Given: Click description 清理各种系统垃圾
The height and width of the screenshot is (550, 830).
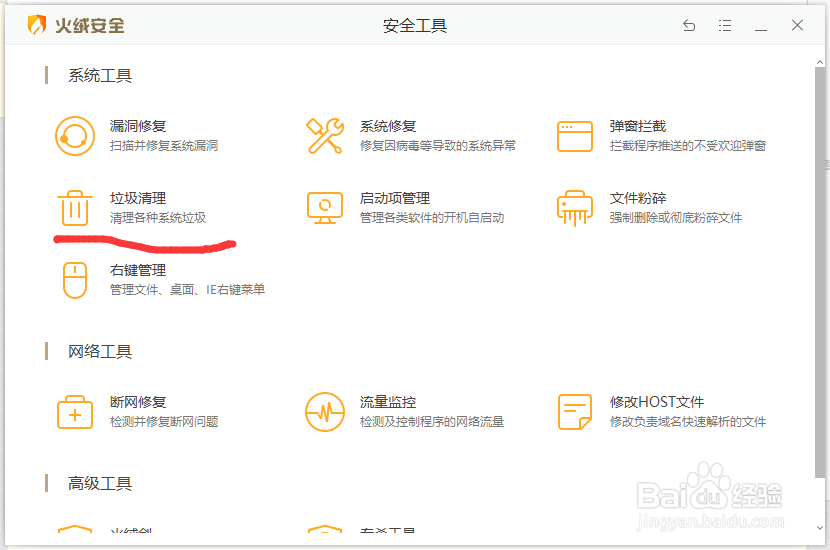Looking at the screenshot, I should point(158,218).
